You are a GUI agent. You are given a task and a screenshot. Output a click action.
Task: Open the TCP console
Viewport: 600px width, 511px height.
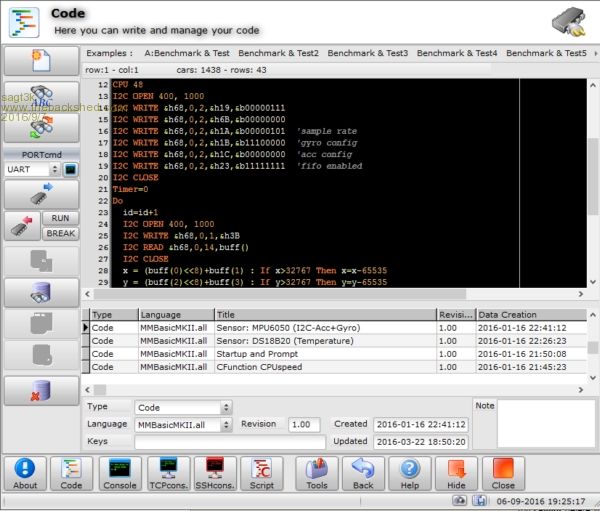[168, 473]
